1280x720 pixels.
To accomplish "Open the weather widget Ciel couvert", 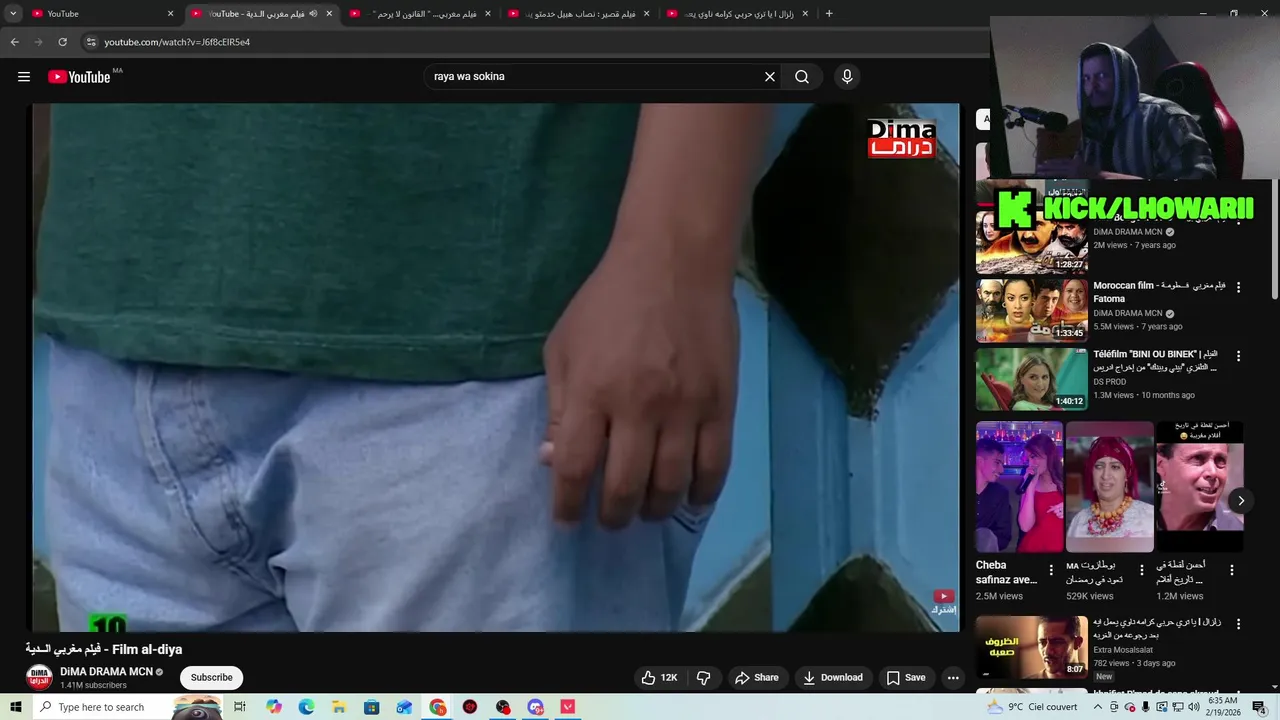I will click(1032, 707).
